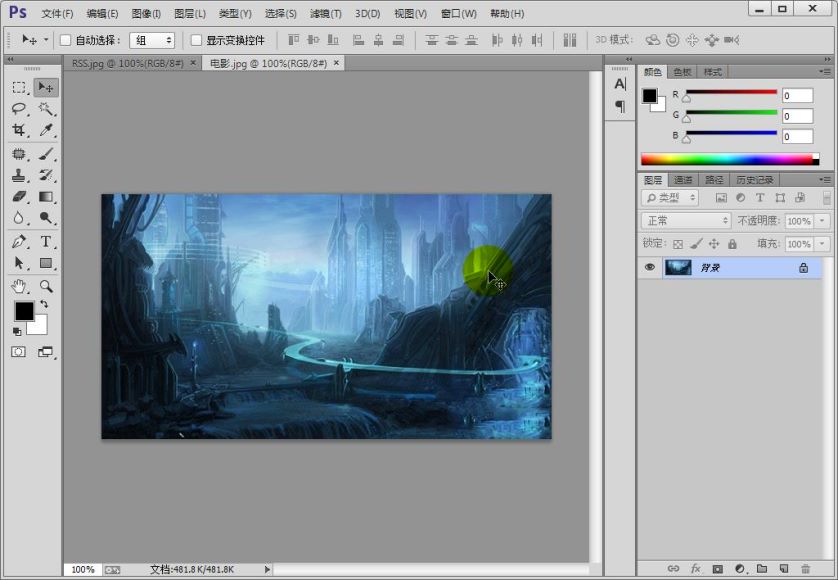Open the tool preset picker arrow
Viewport: 838px width, 580px height.
click(x=46, y=40)
